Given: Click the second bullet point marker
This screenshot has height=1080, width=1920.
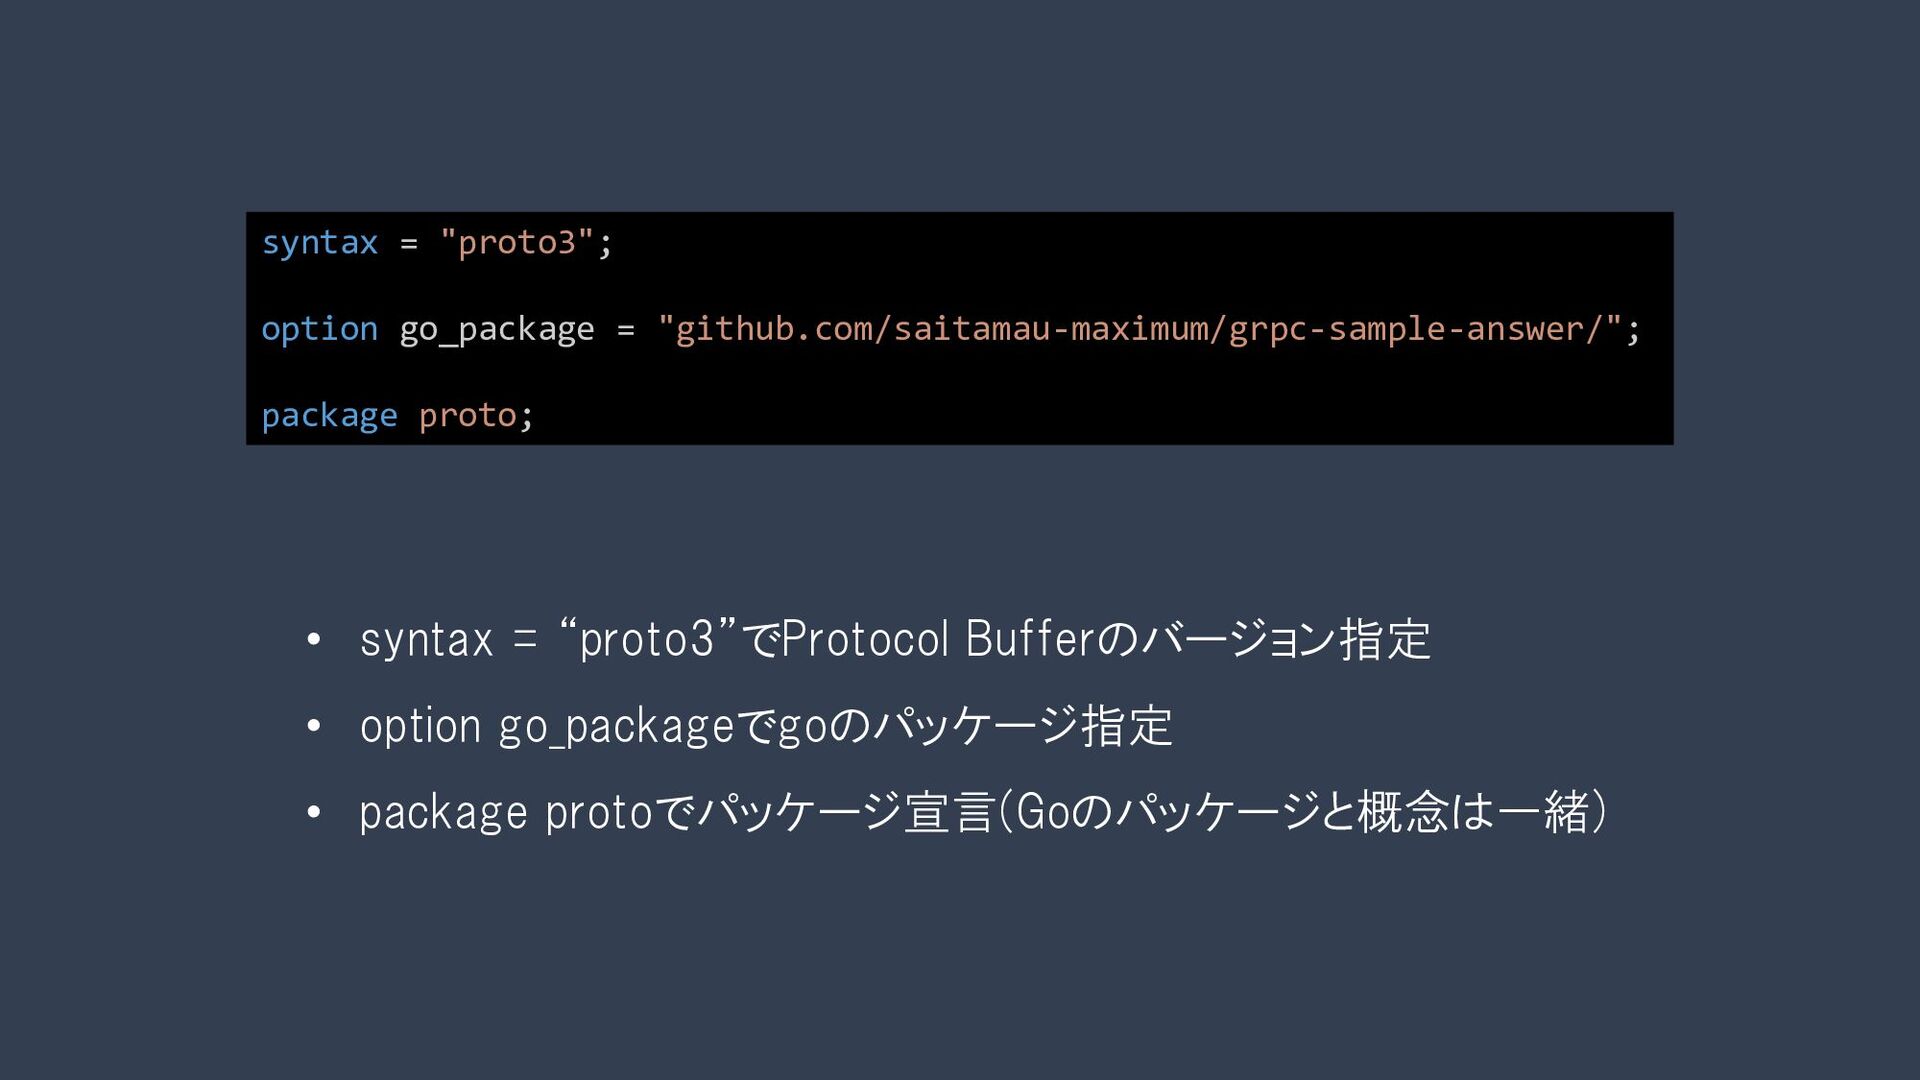Looking at the screenshot, I should [314, 725].
